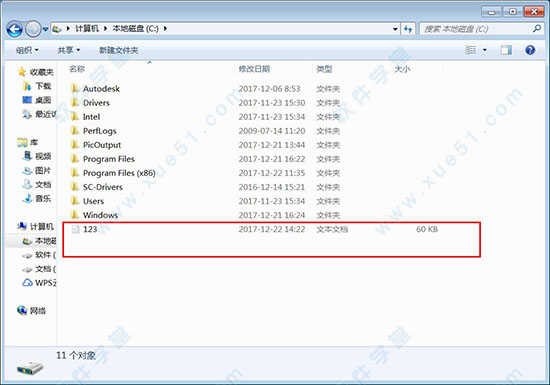Image resolution: width=550 pixels, height=385 pixels.
Task: Expand the arrow after 本地磁盘 (C:) breadcrumb
Action: (165, 29)
